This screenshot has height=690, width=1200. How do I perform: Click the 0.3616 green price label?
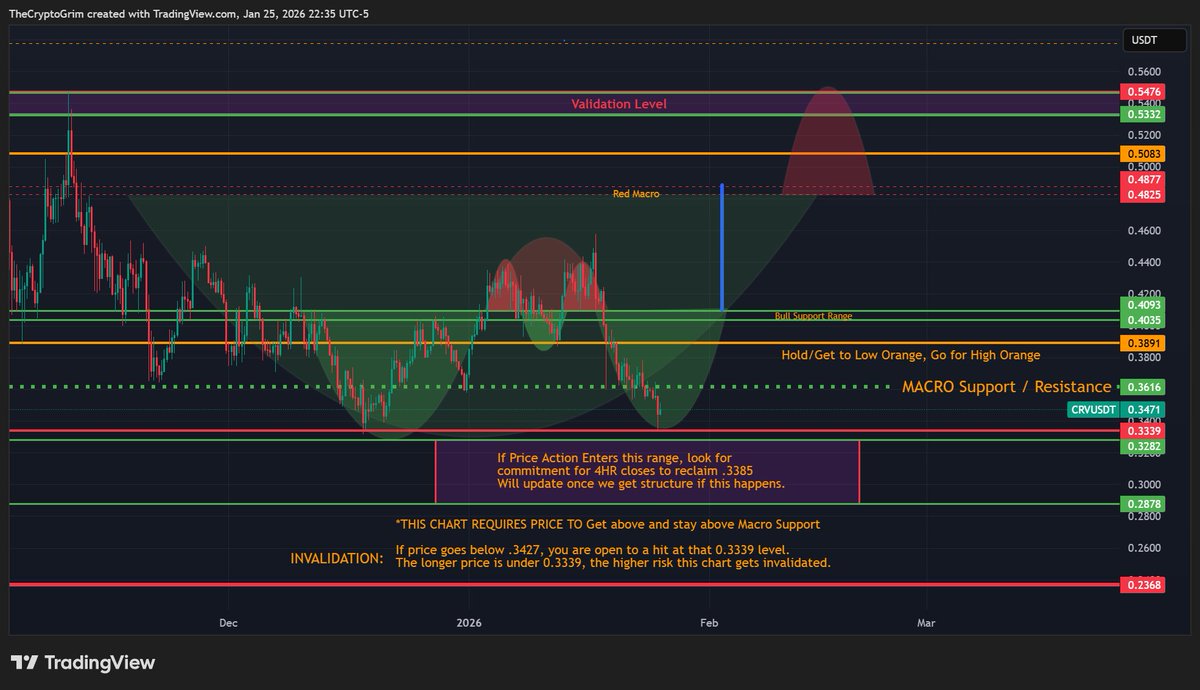point(1144,387)
